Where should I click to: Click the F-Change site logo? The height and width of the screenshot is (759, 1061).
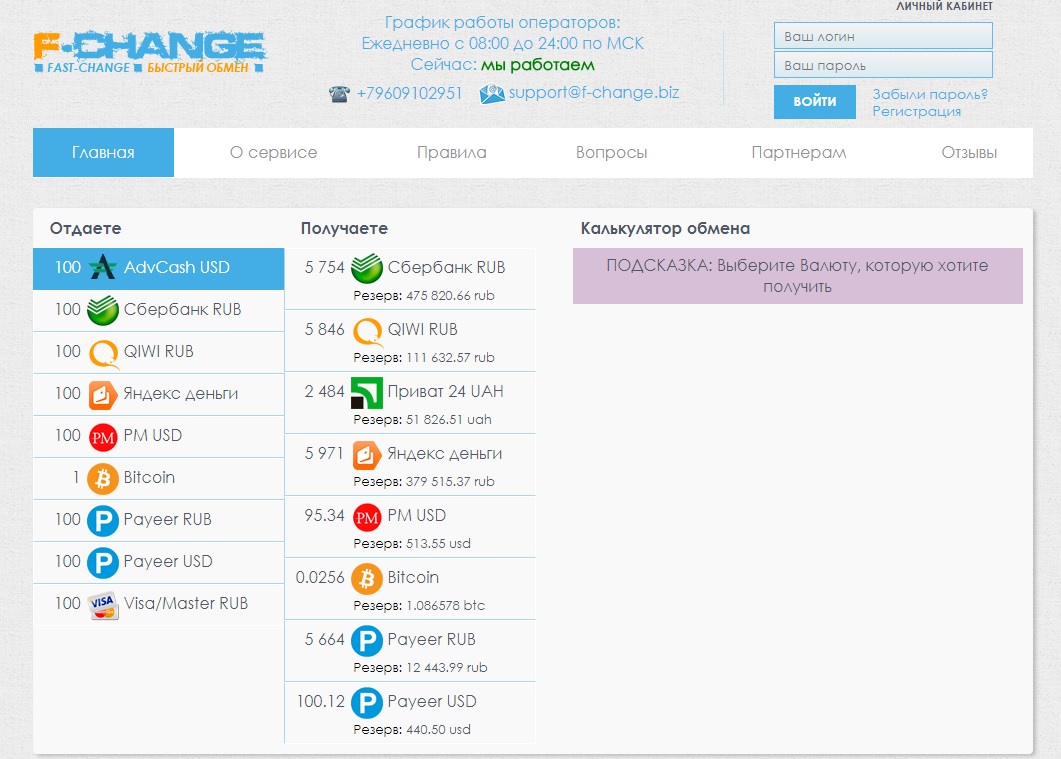(x=150, y=52)
